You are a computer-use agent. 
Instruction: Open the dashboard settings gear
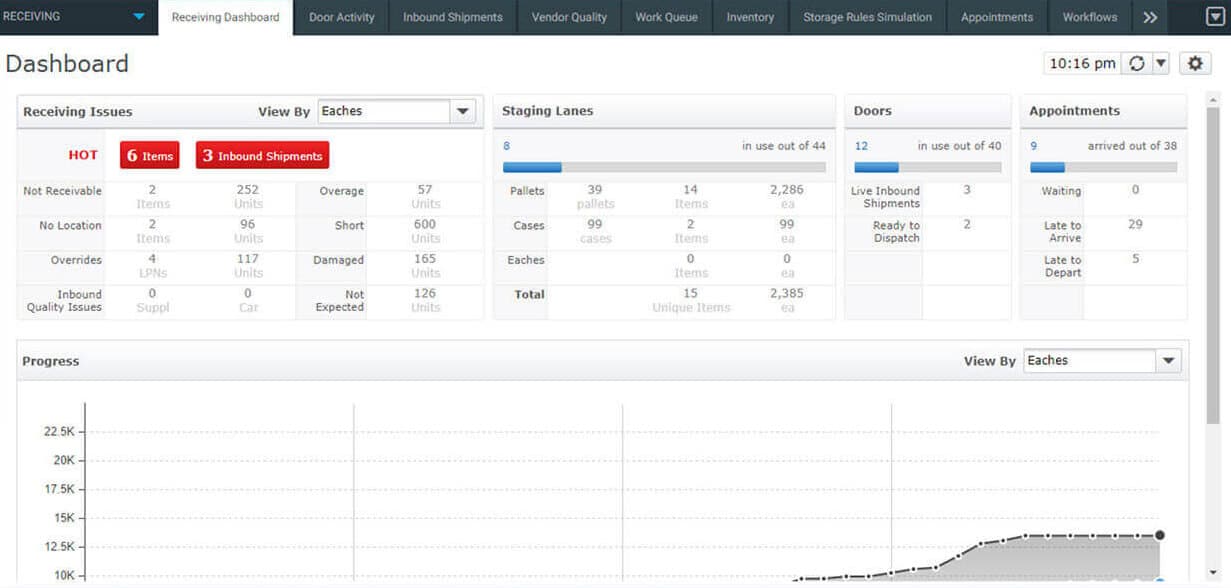tap(1195, 63)
